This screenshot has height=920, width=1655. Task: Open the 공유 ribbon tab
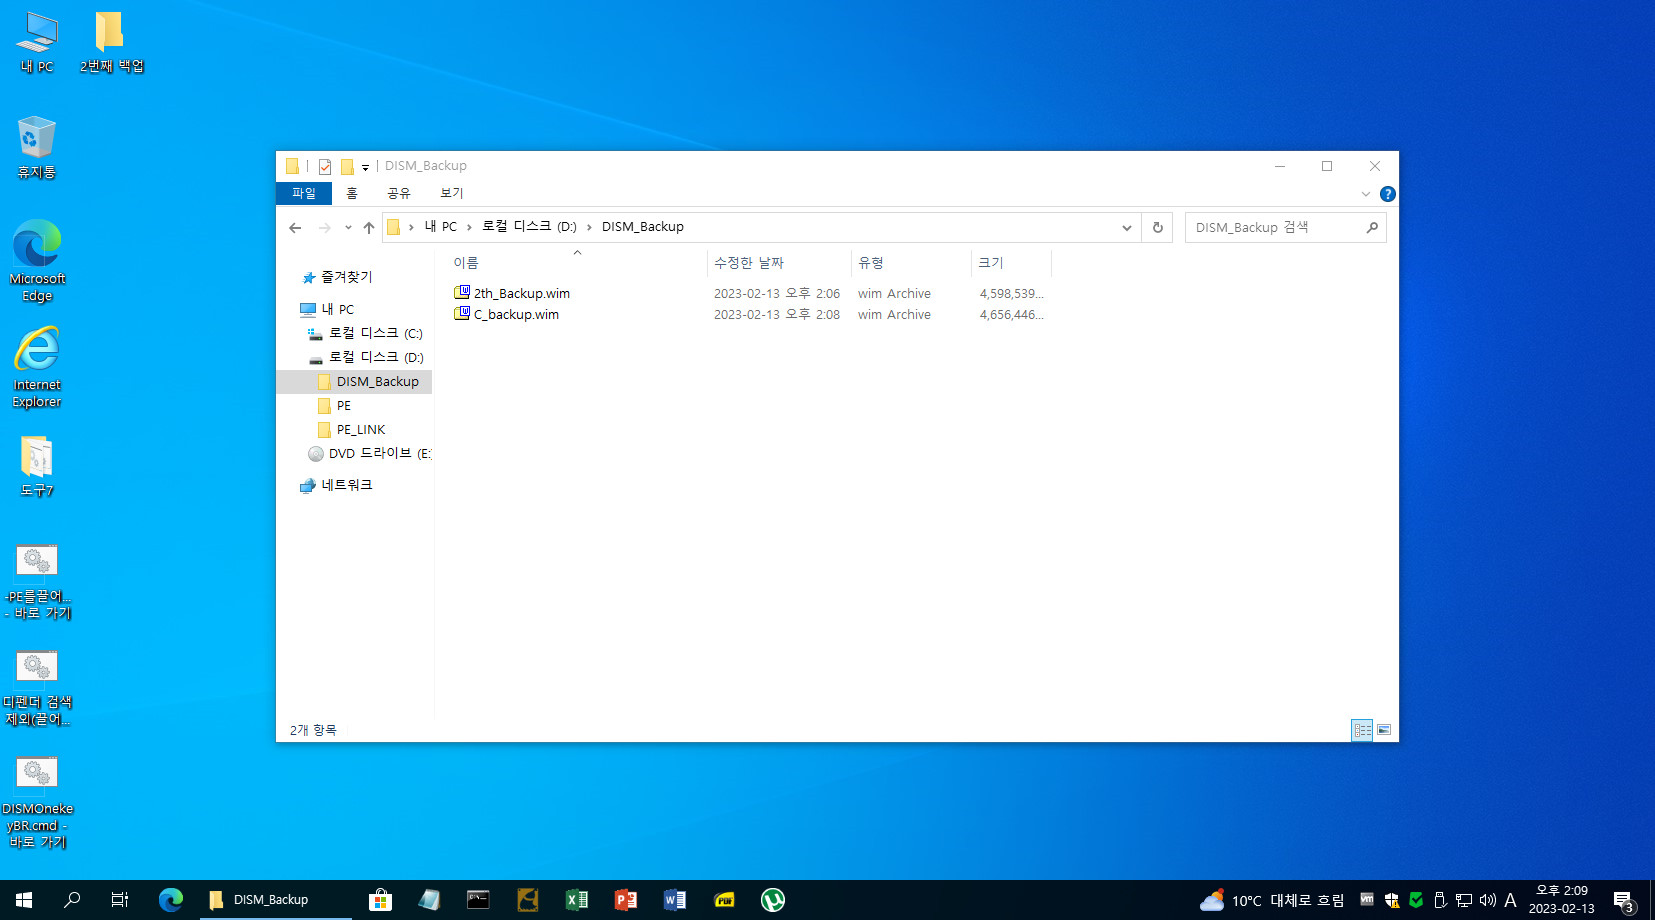click(x=399, y=194)
